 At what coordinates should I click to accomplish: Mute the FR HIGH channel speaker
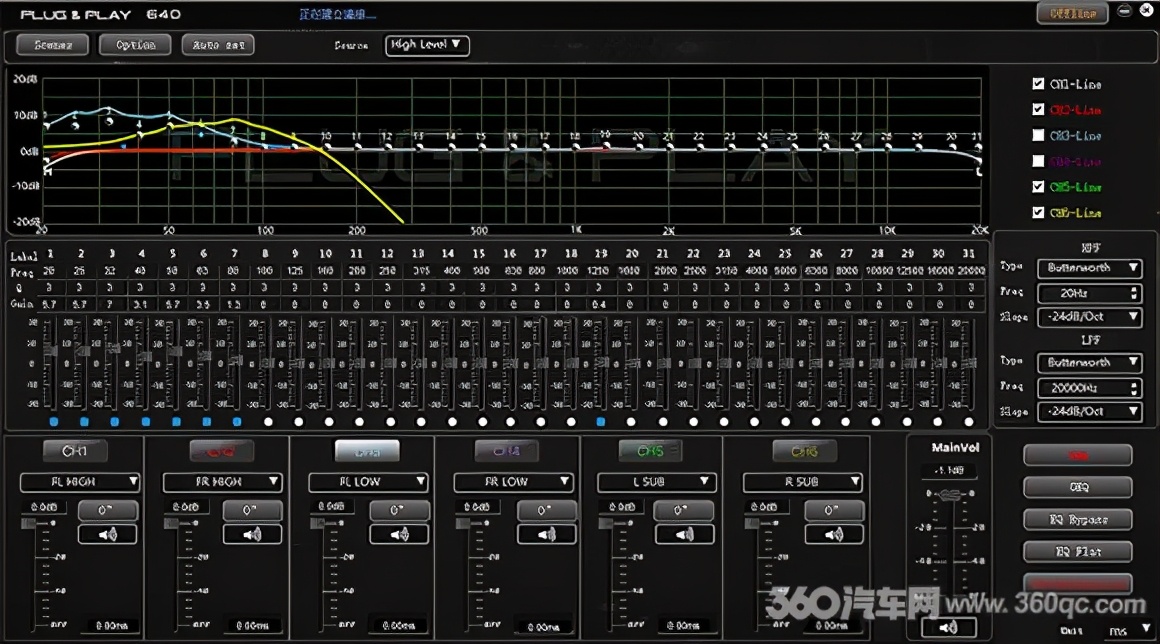(252, 534)
